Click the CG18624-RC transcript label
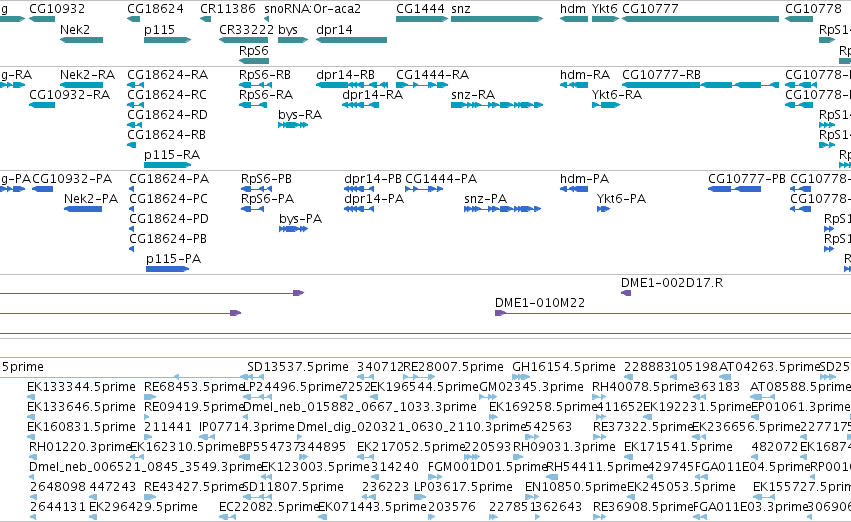 coord(167,94)
